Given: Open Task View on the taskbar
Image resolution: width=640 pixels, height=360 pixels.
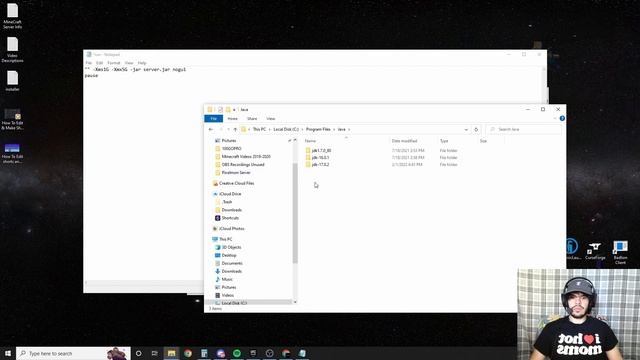Looking at the screenshot, I should click(155, 353).
